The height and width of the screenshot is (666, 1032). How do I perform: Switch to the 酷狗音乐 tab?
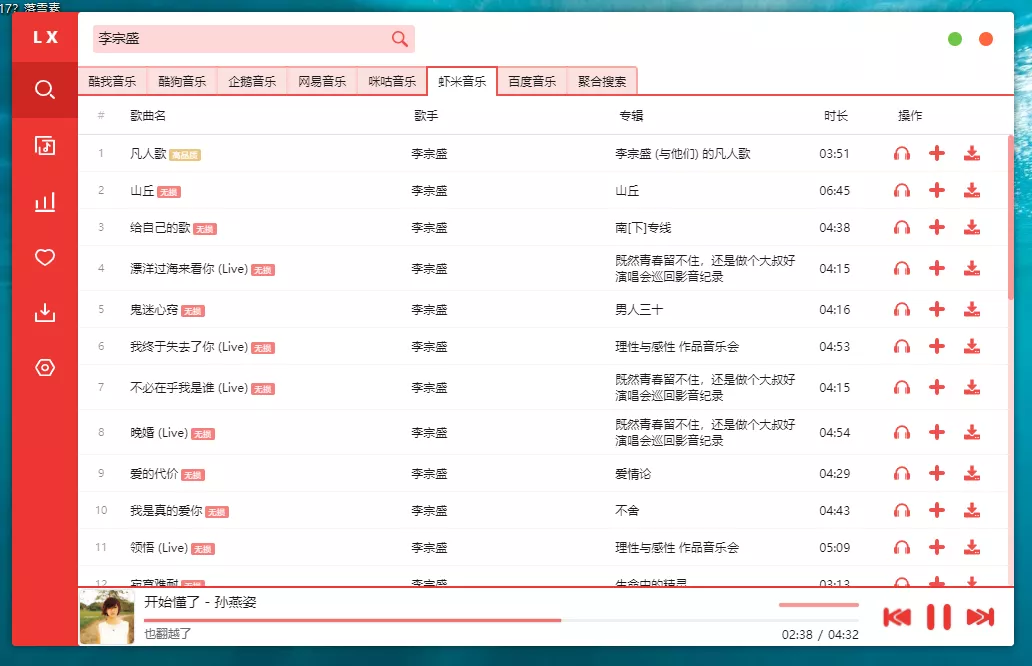[x=182, y=80]
